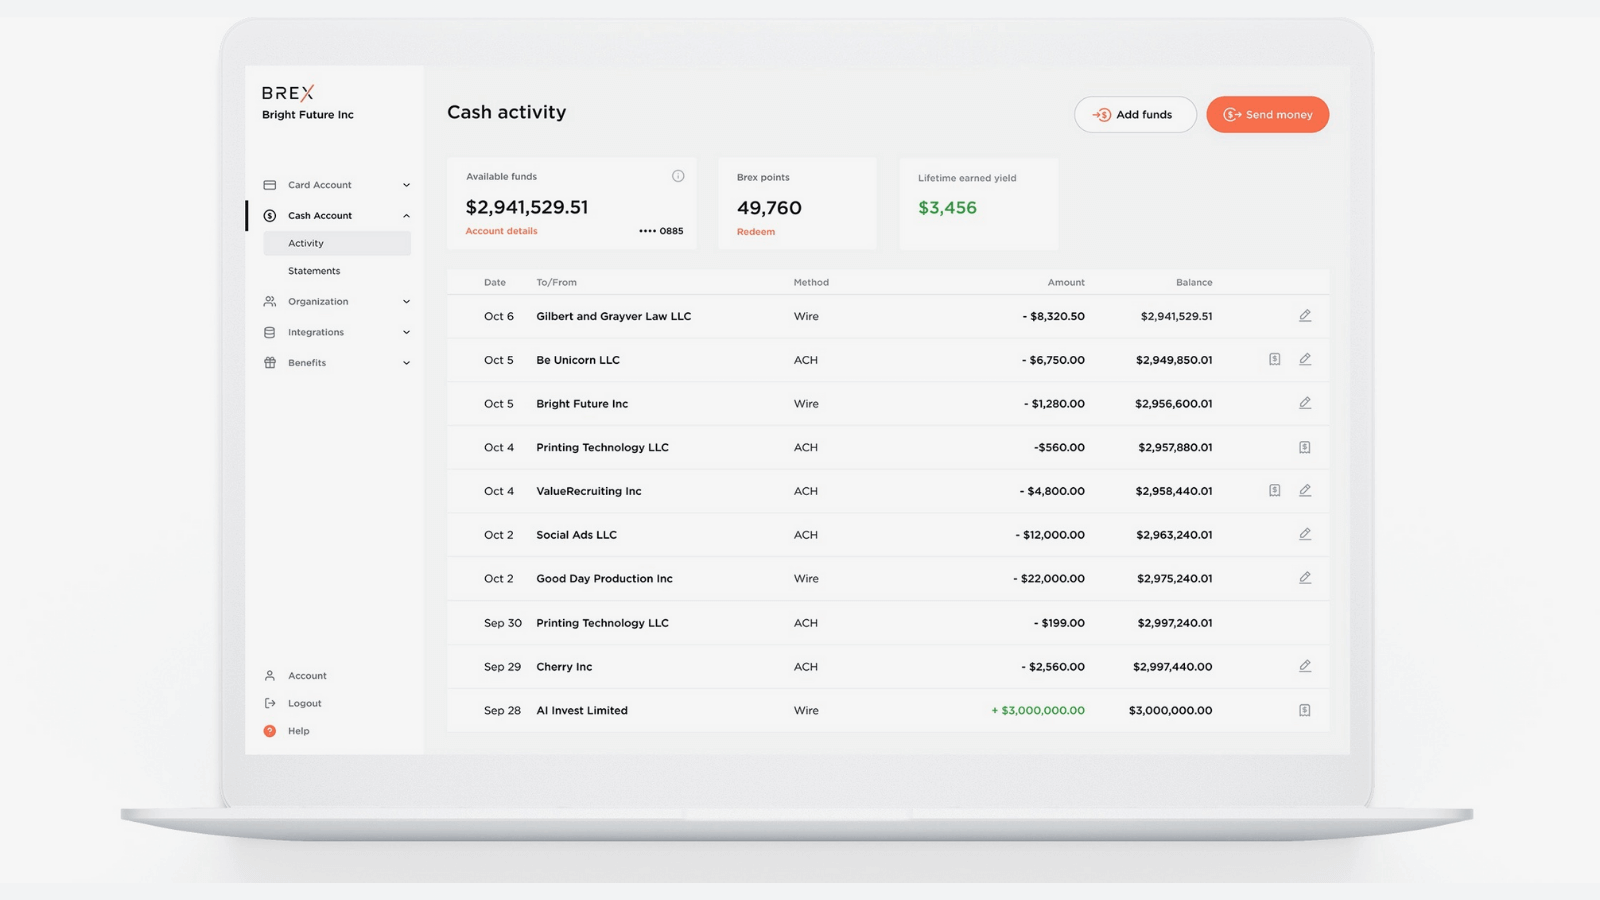Viewport: 1600px width, 900px height.
Task: Select the Gilbert and Grayver Law LLC name
Action: tap(613, 316)
